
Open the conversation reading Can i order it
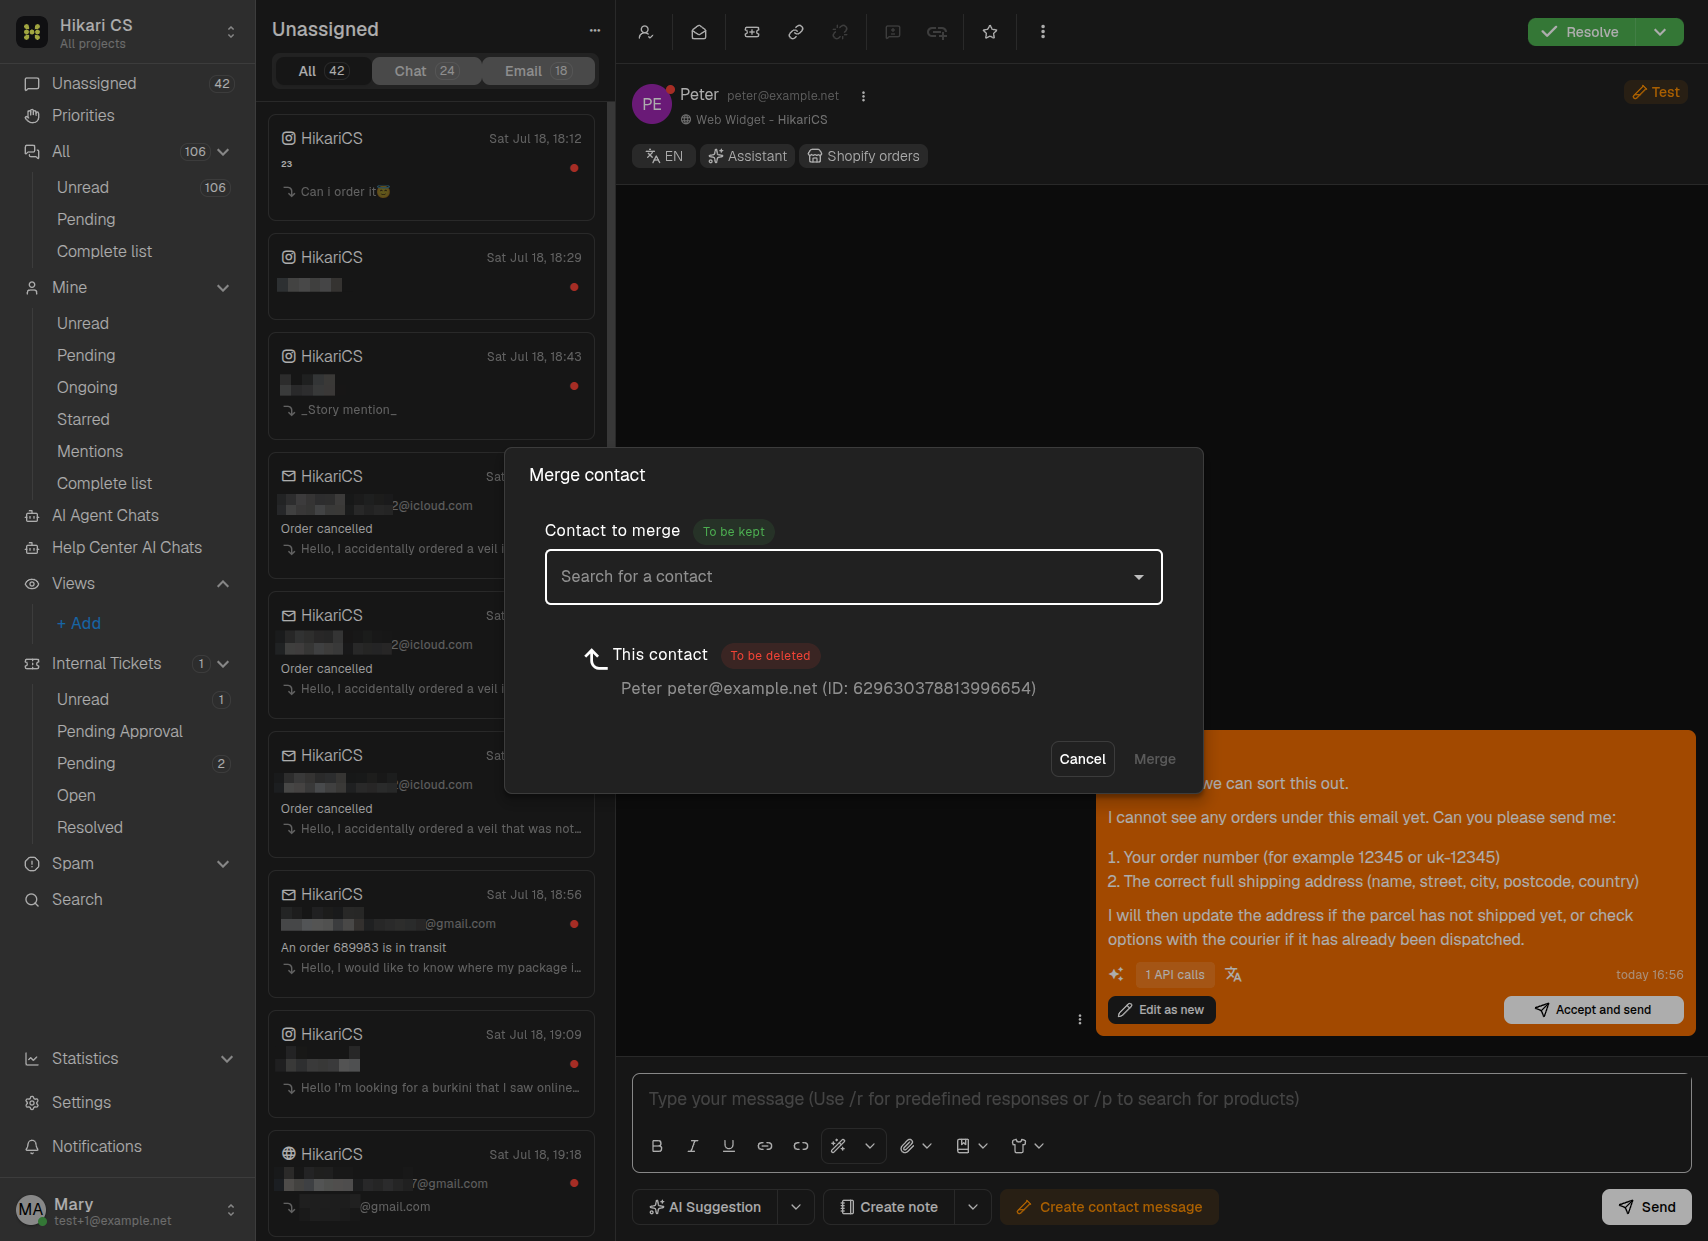431,167
